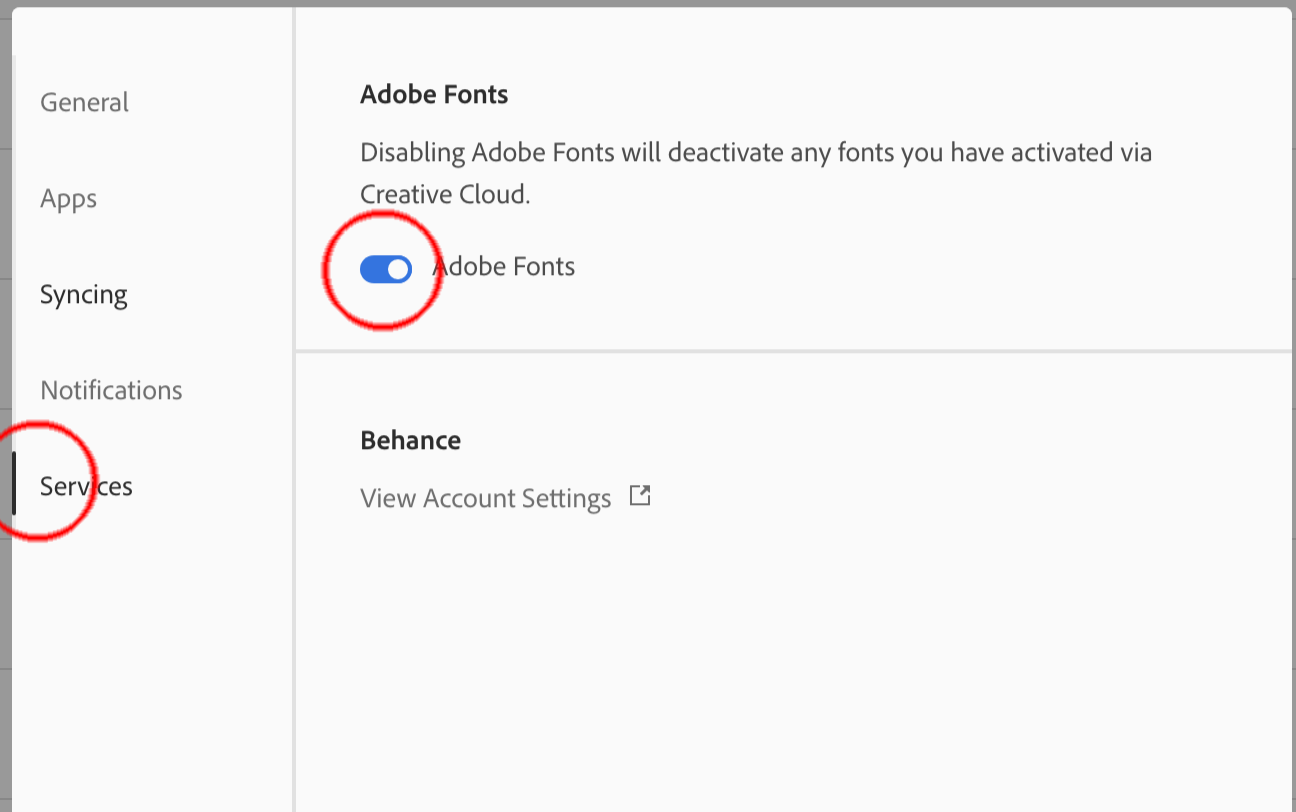This screenshot has height=812, width=1296.
Task: Disable the Adobe Fonts toggle switch
Action: [385, 268]
